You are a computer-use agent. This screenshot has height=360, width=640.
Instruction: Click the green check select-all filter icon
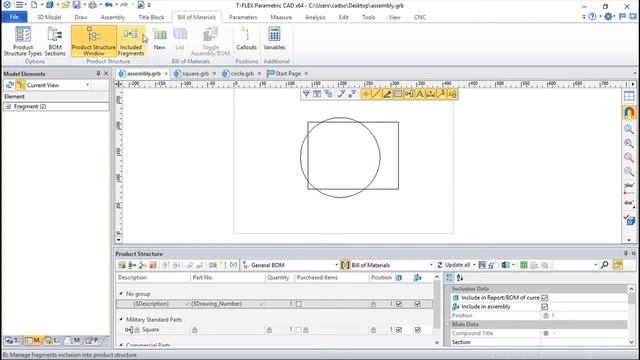341,94
